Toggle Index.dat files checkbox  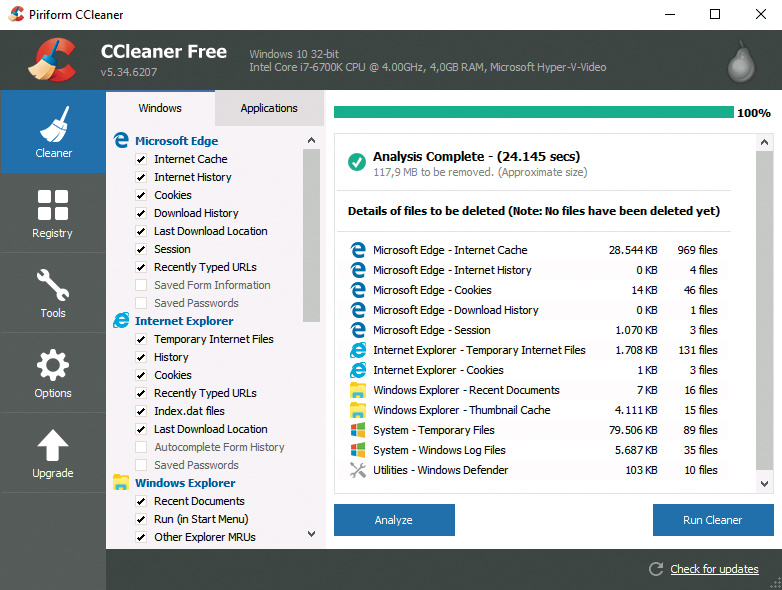pyautogui.click(x=141, y=411)
